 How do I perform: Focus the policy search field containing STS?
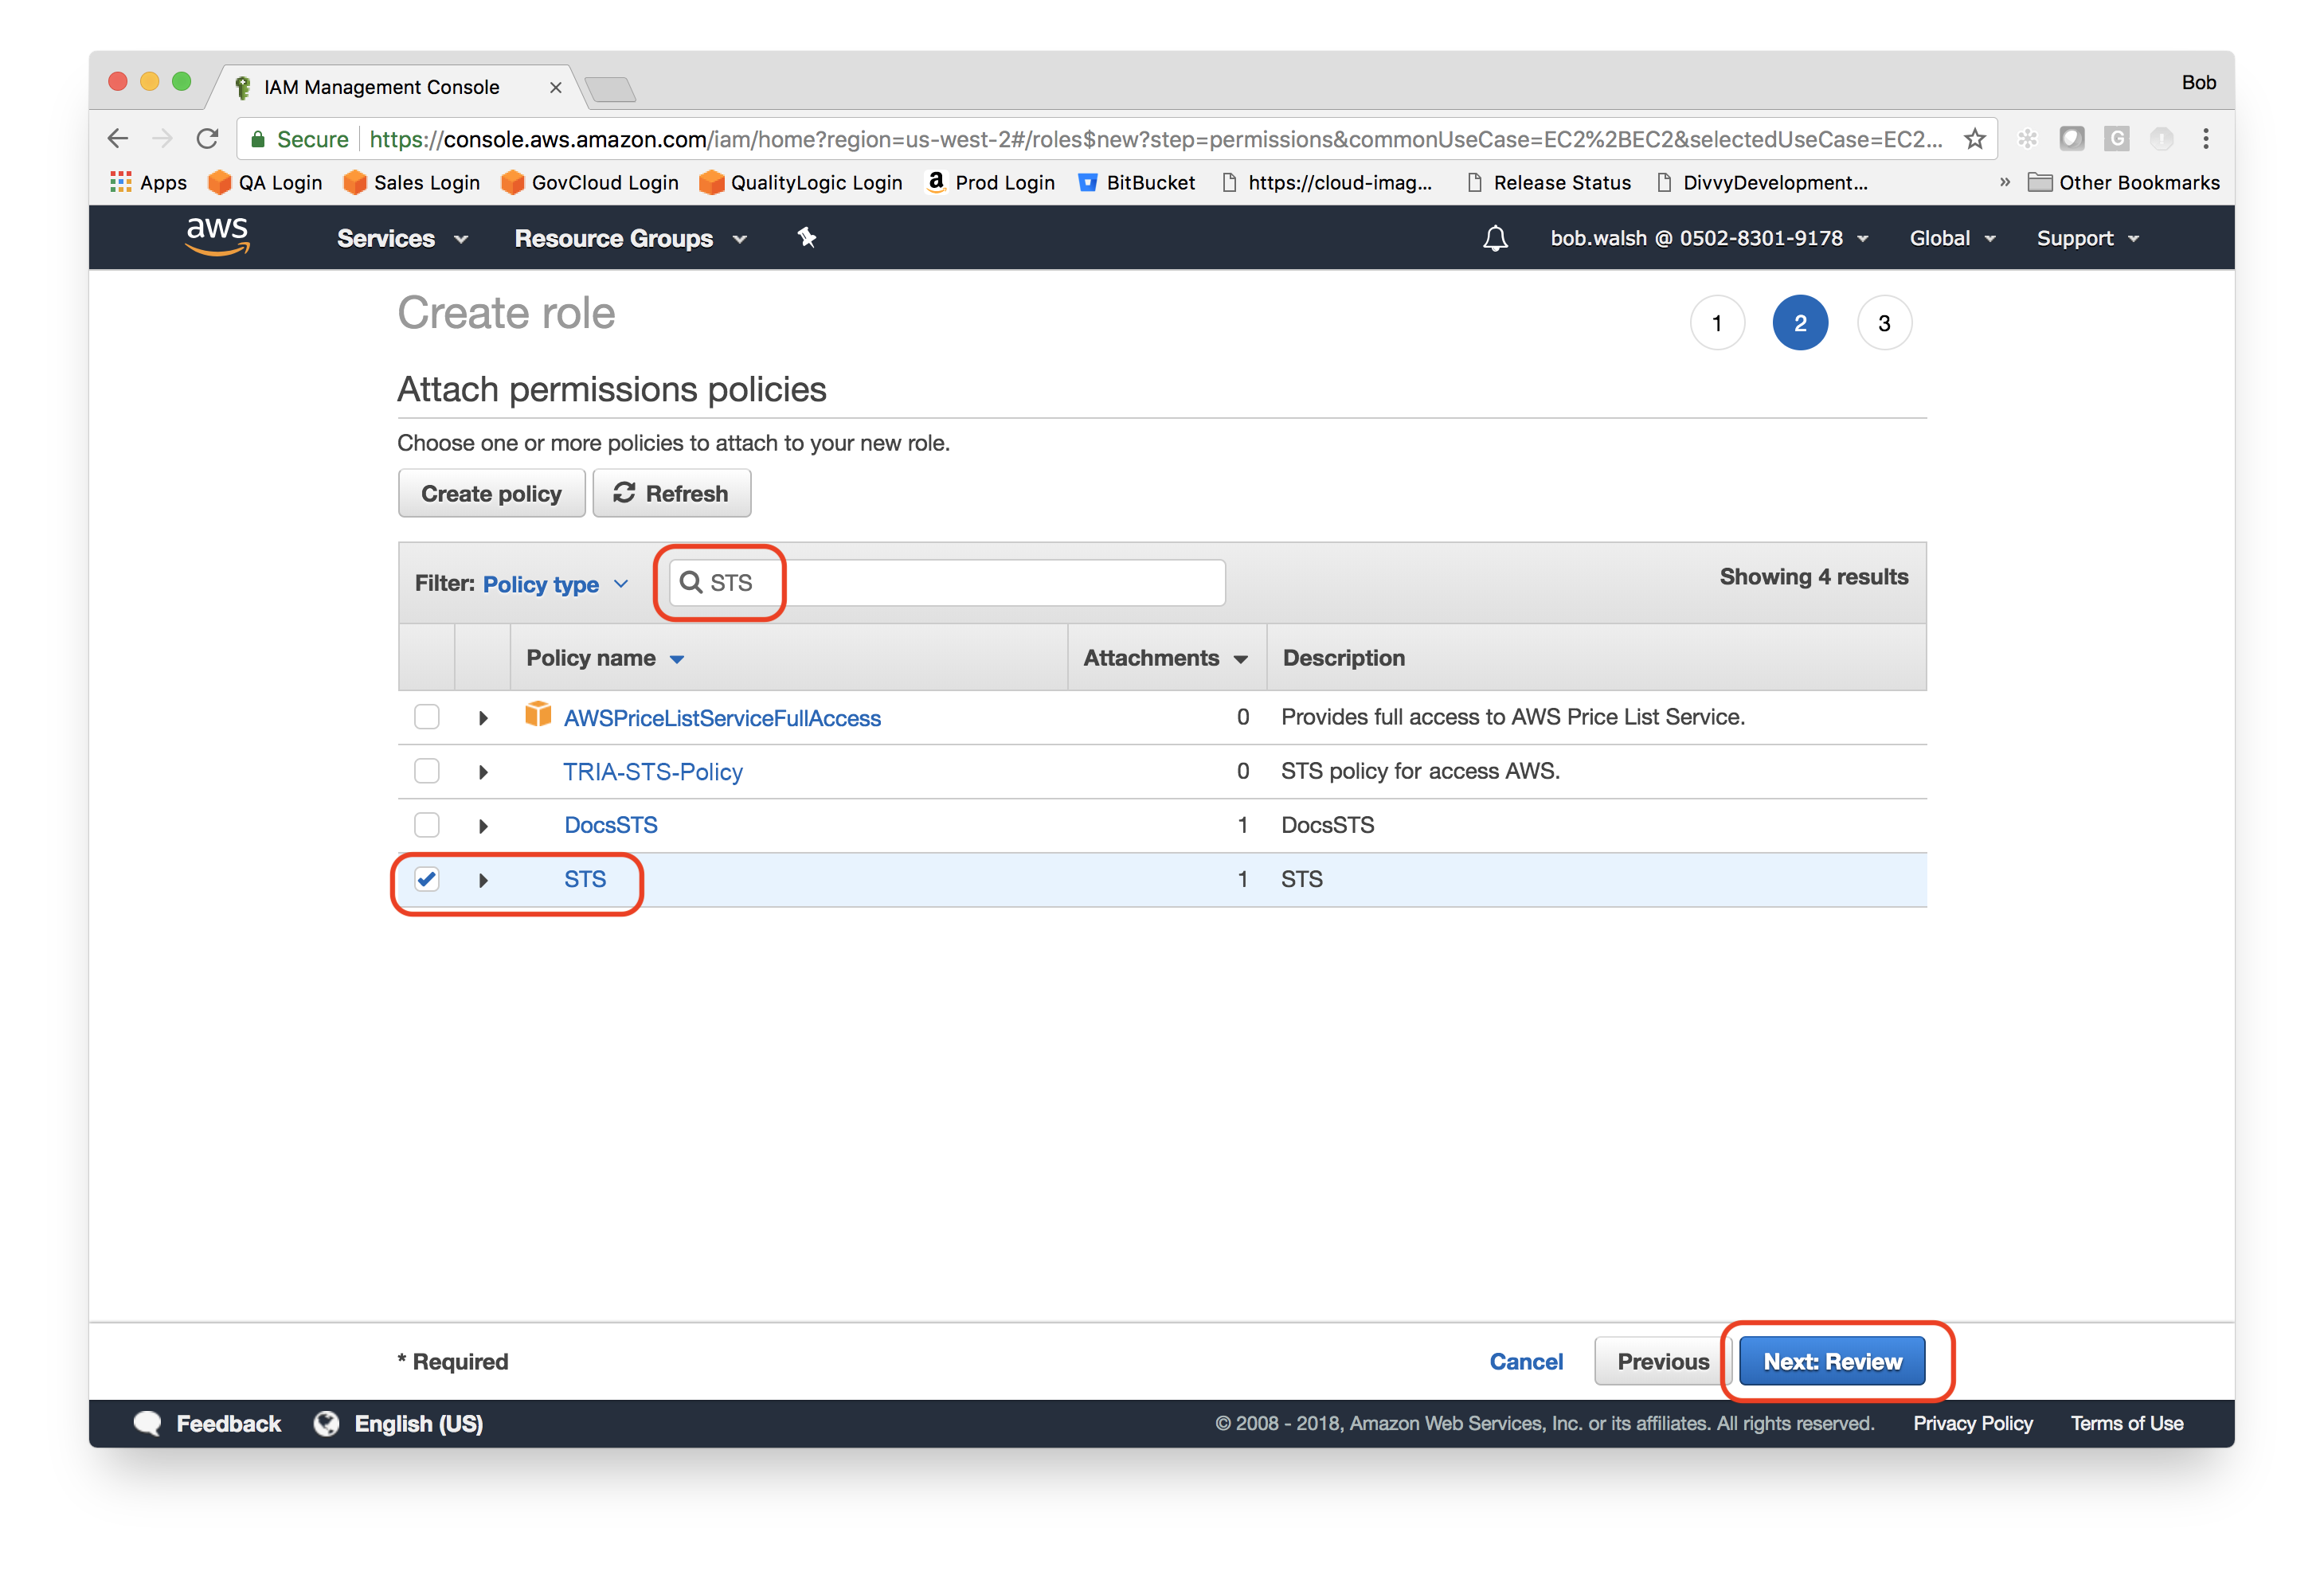click(x=947, y=582)
